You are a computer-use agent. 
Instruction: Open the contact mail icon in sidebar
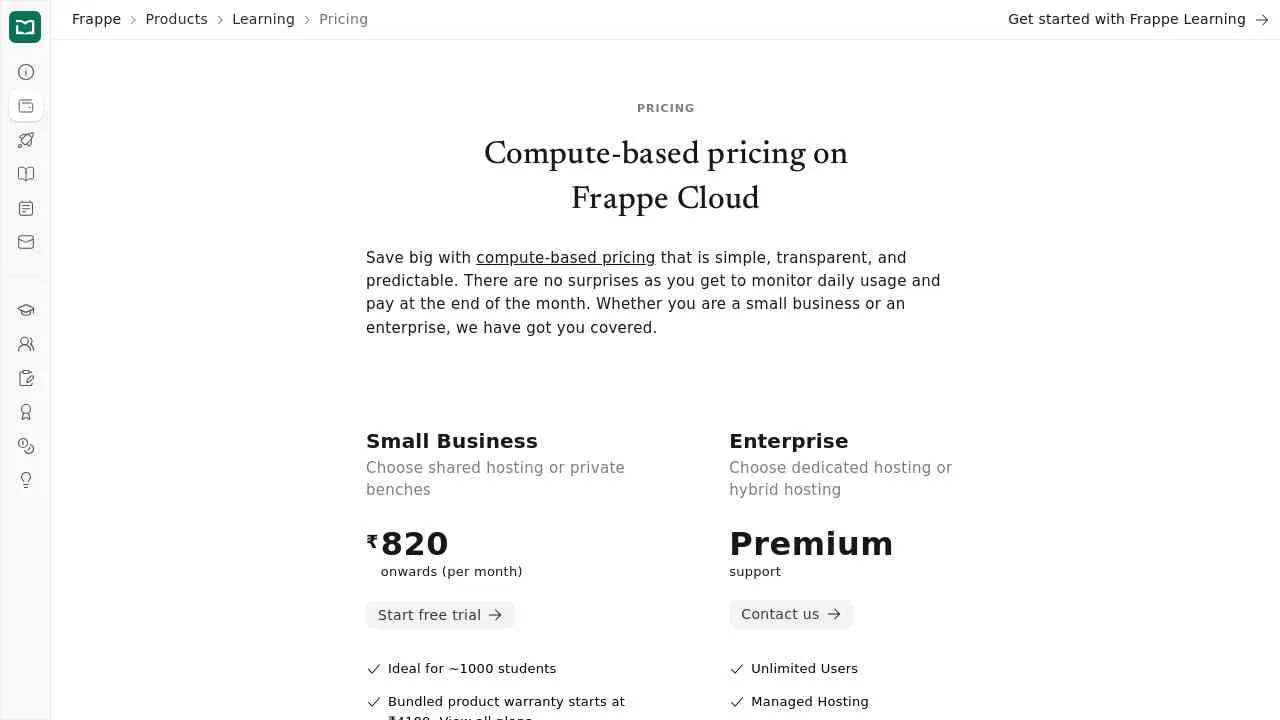[x=25, y=242]
